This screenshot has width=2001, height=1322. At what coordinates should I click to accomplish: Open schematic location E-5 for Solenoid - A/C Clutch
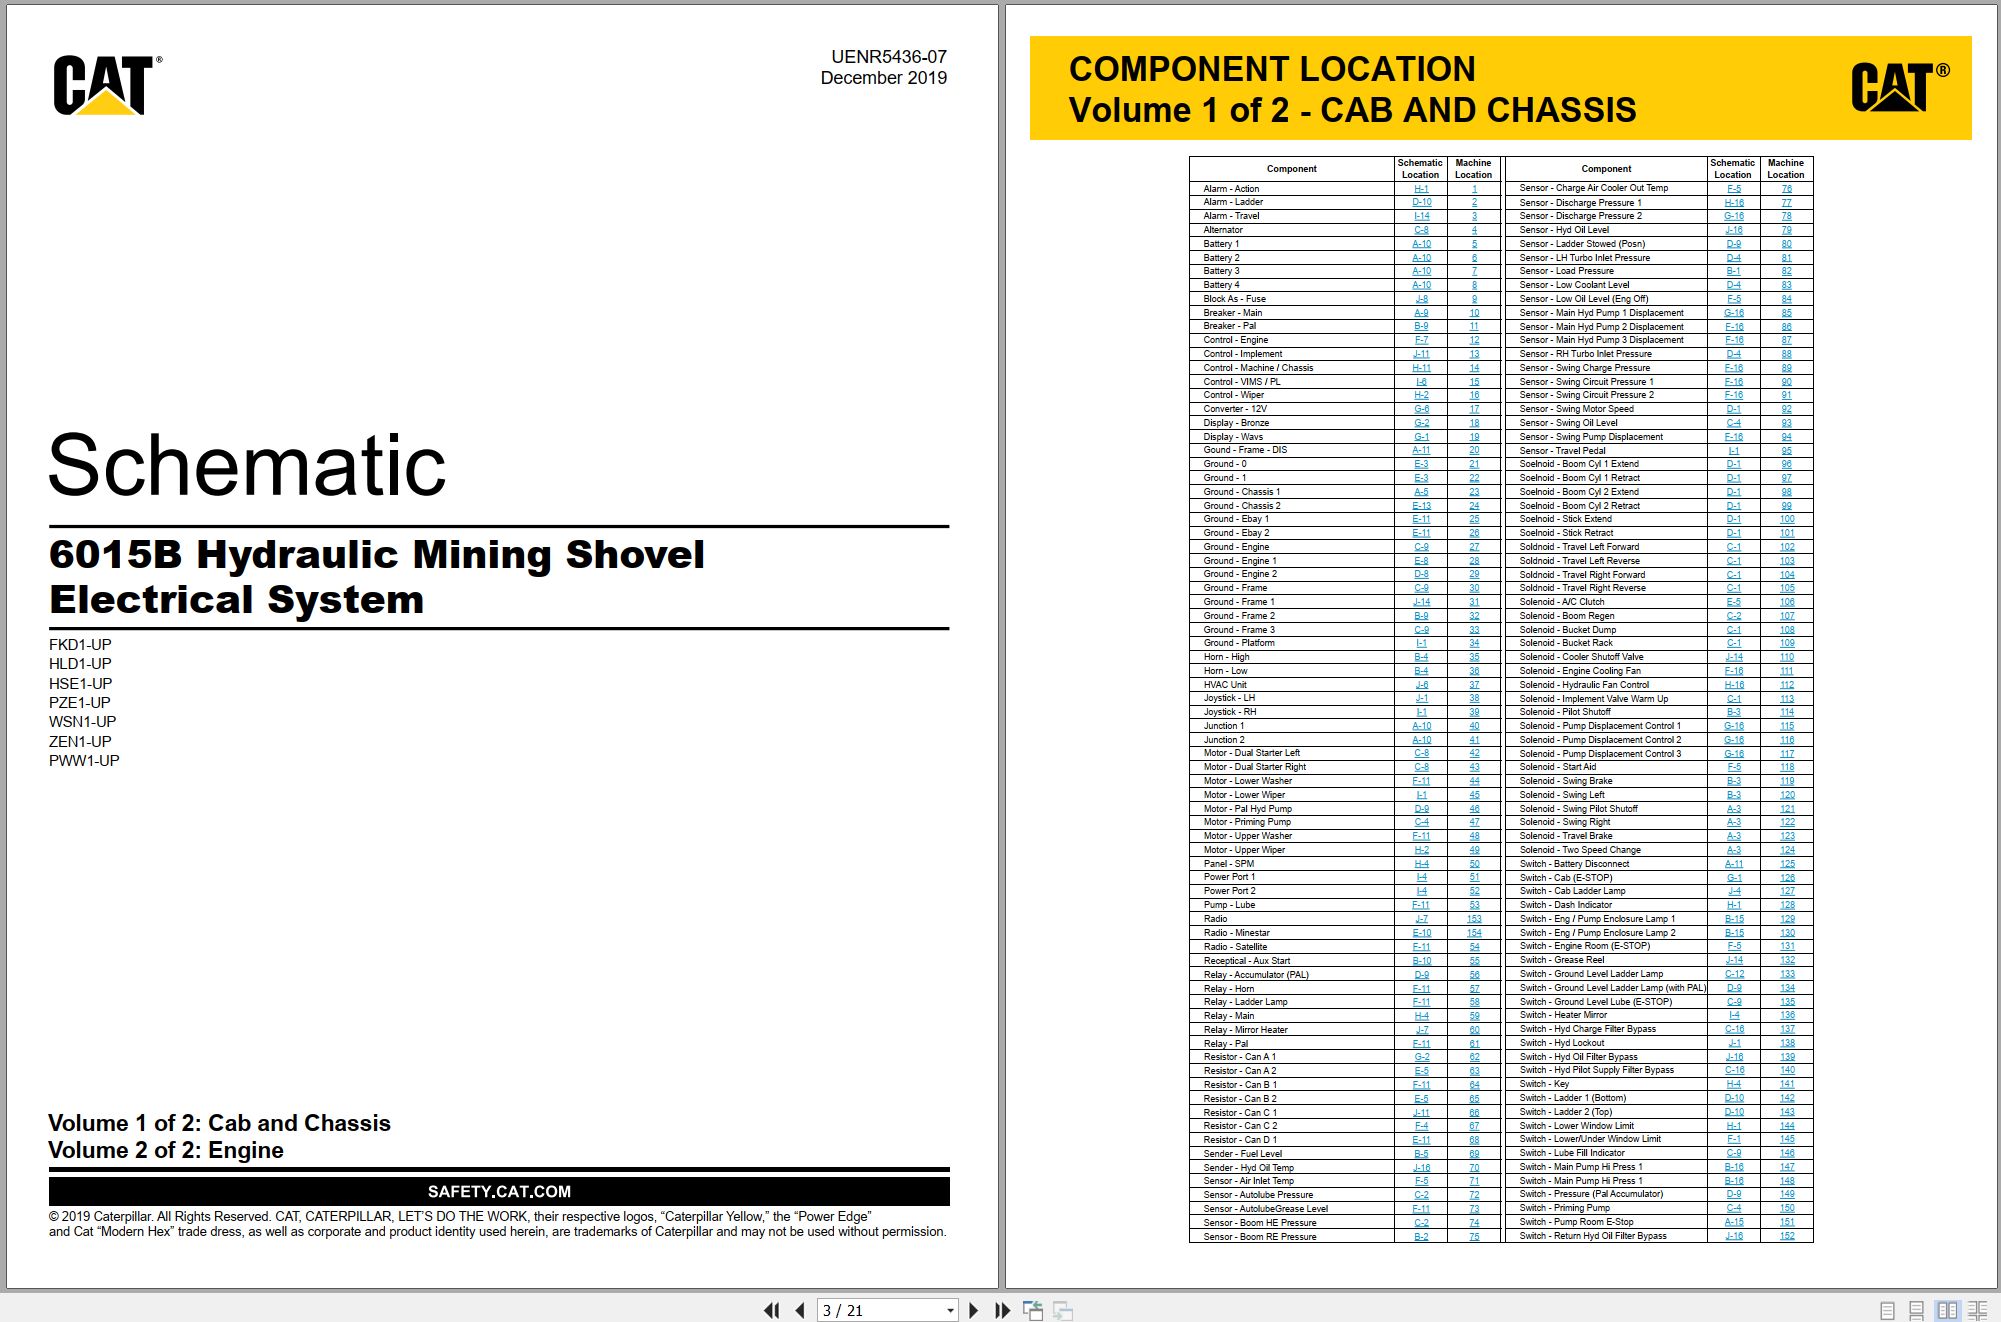click(1734, 602)
